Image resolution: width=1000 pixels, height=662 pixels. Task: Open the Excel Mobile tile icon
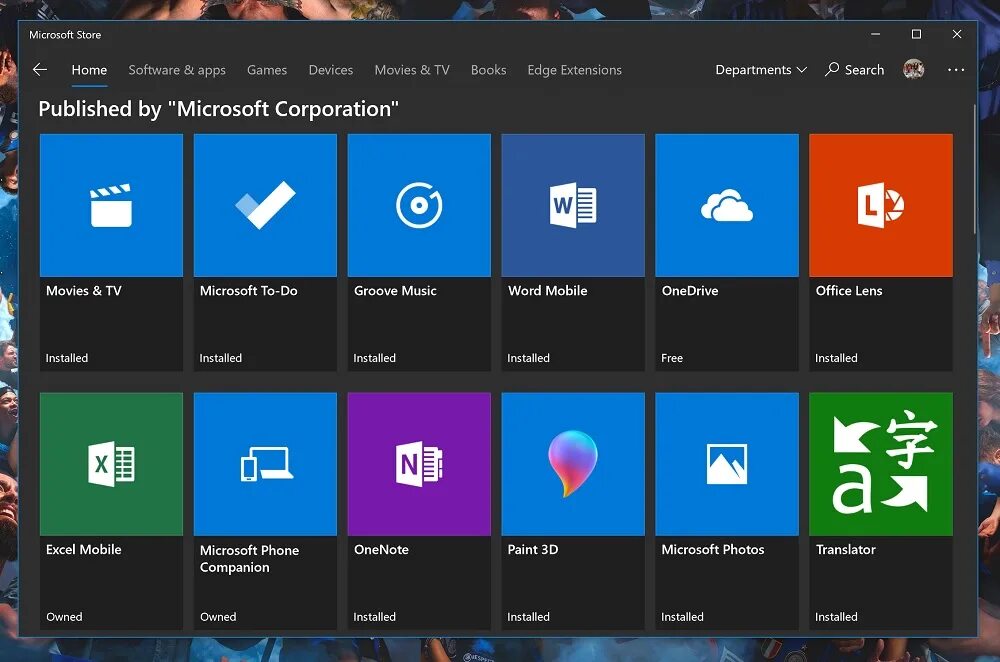click(x=111, y=464)
